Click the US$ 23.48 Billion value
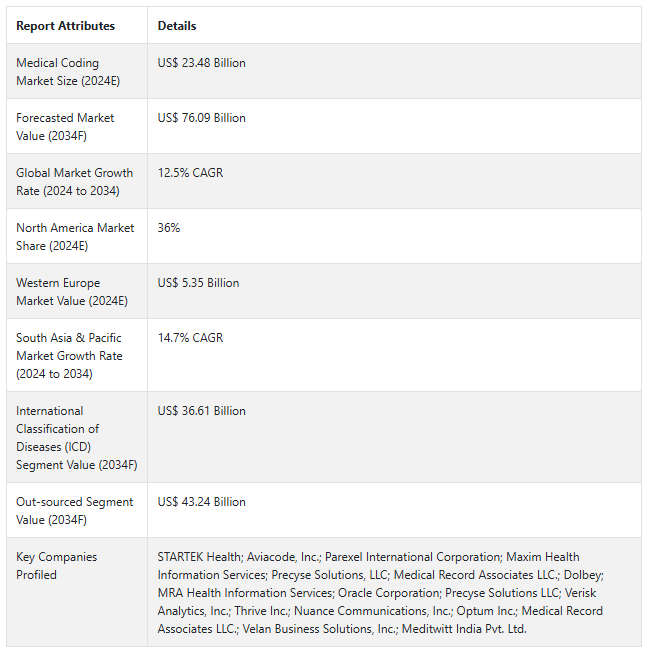647x648 pixels. click(x=201, y=63)
